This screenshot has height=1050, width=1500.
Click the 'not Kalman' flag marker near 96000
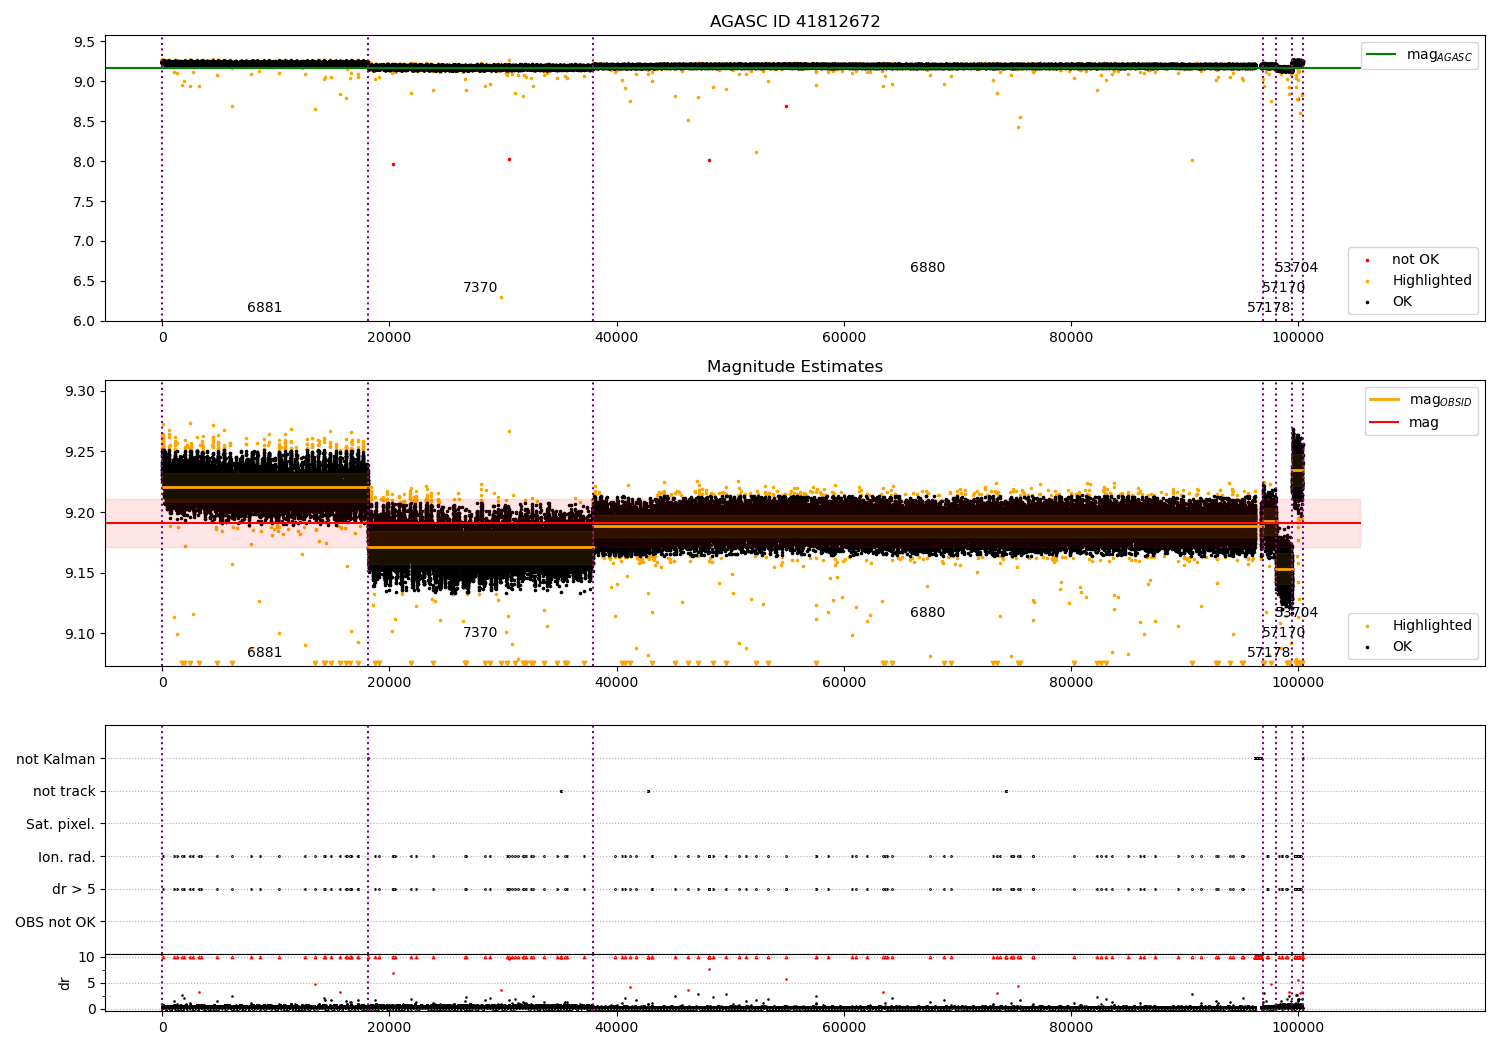1258,759
